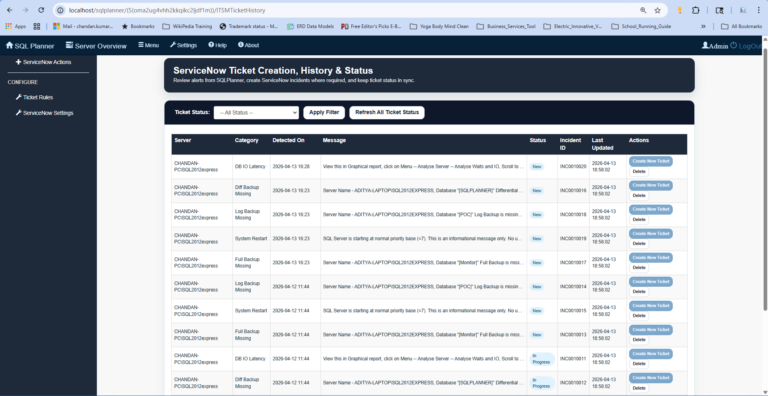Open the Trademark status bookmark

(249, 26)
